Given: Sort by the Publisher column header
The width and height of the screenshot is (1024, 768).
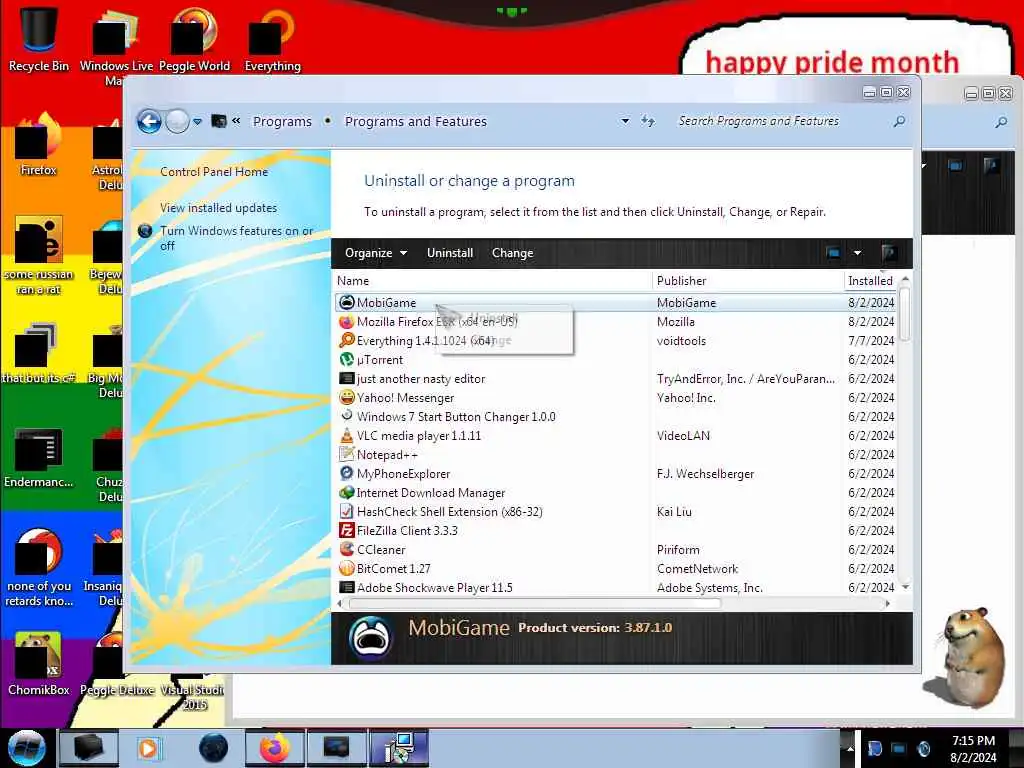Looking at the screenshot, I should point(748,281).
